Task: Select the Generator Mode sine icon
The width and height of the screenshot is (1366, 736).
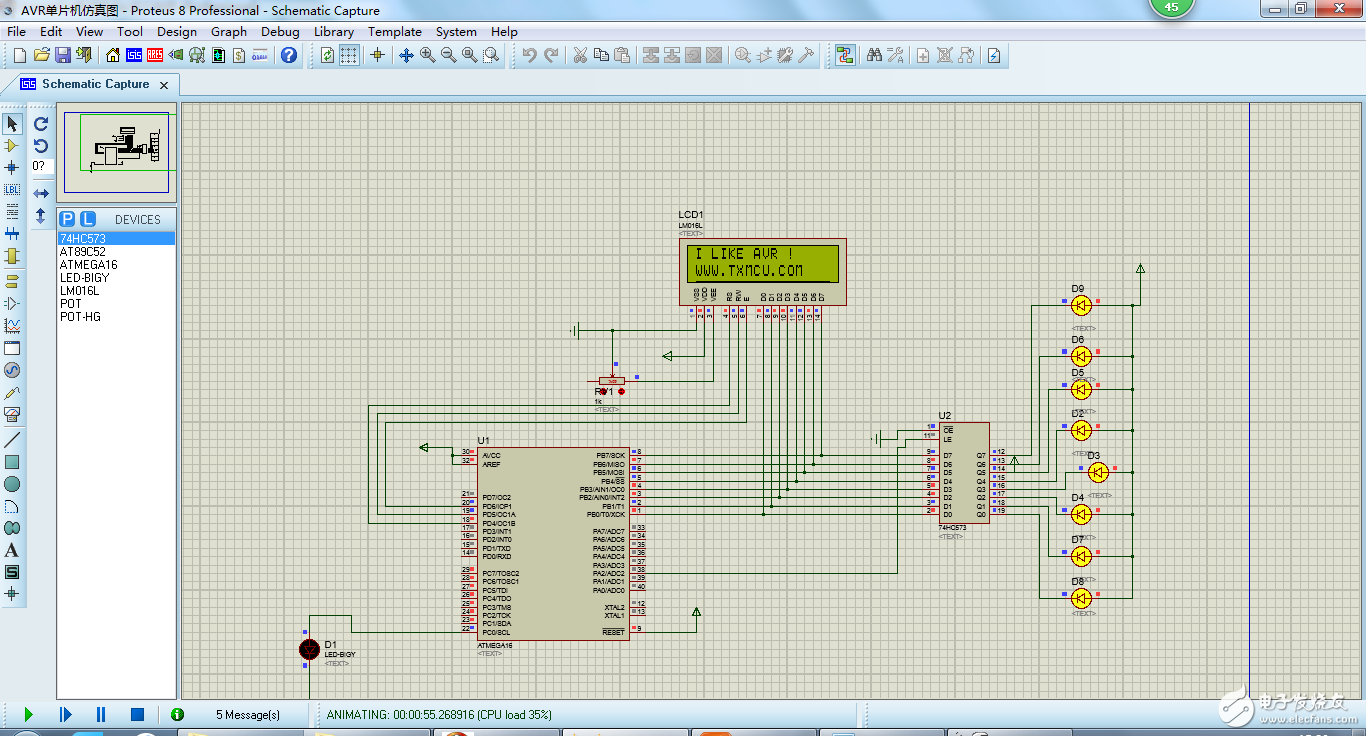Action: tap(12, 370)
